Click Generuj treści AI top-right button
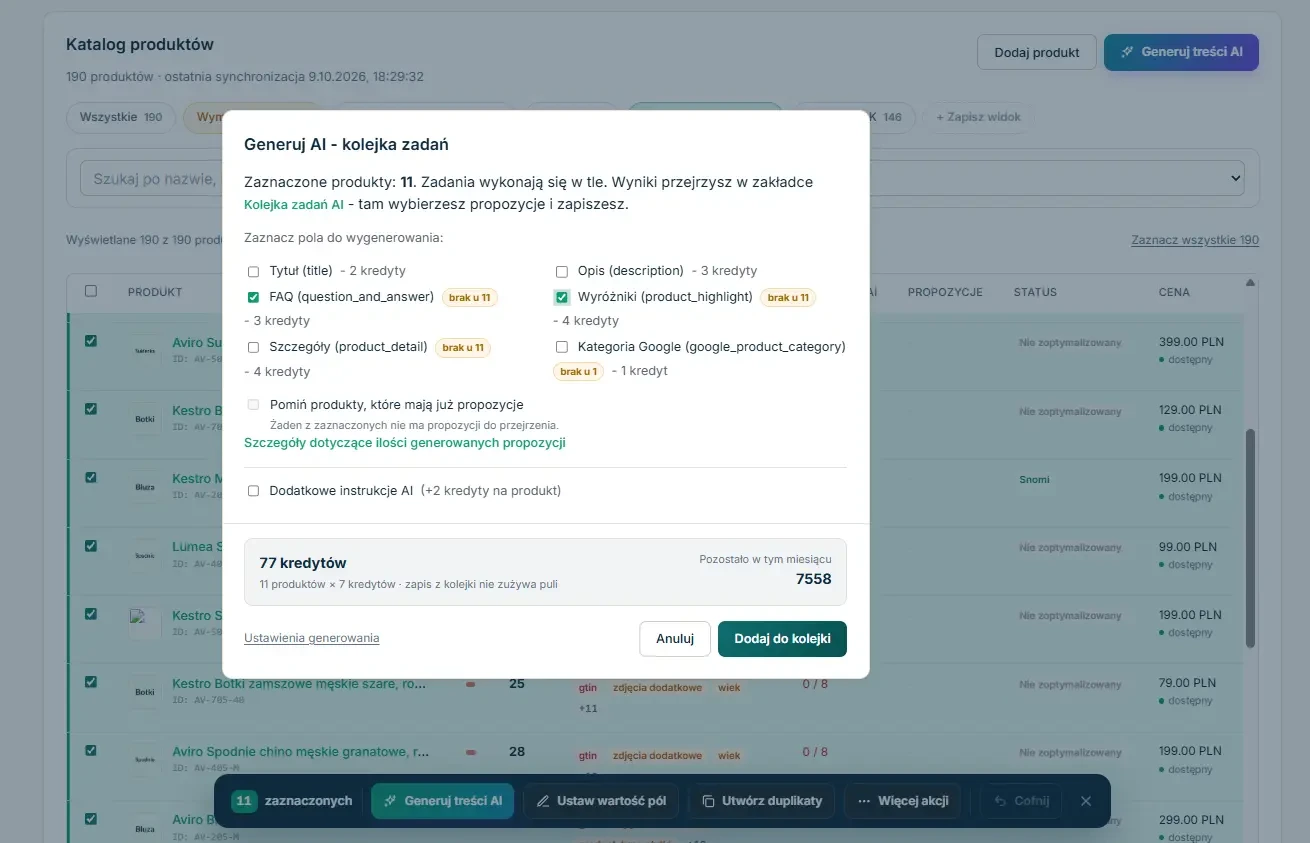1310x843 pixels. [1181, 52]
